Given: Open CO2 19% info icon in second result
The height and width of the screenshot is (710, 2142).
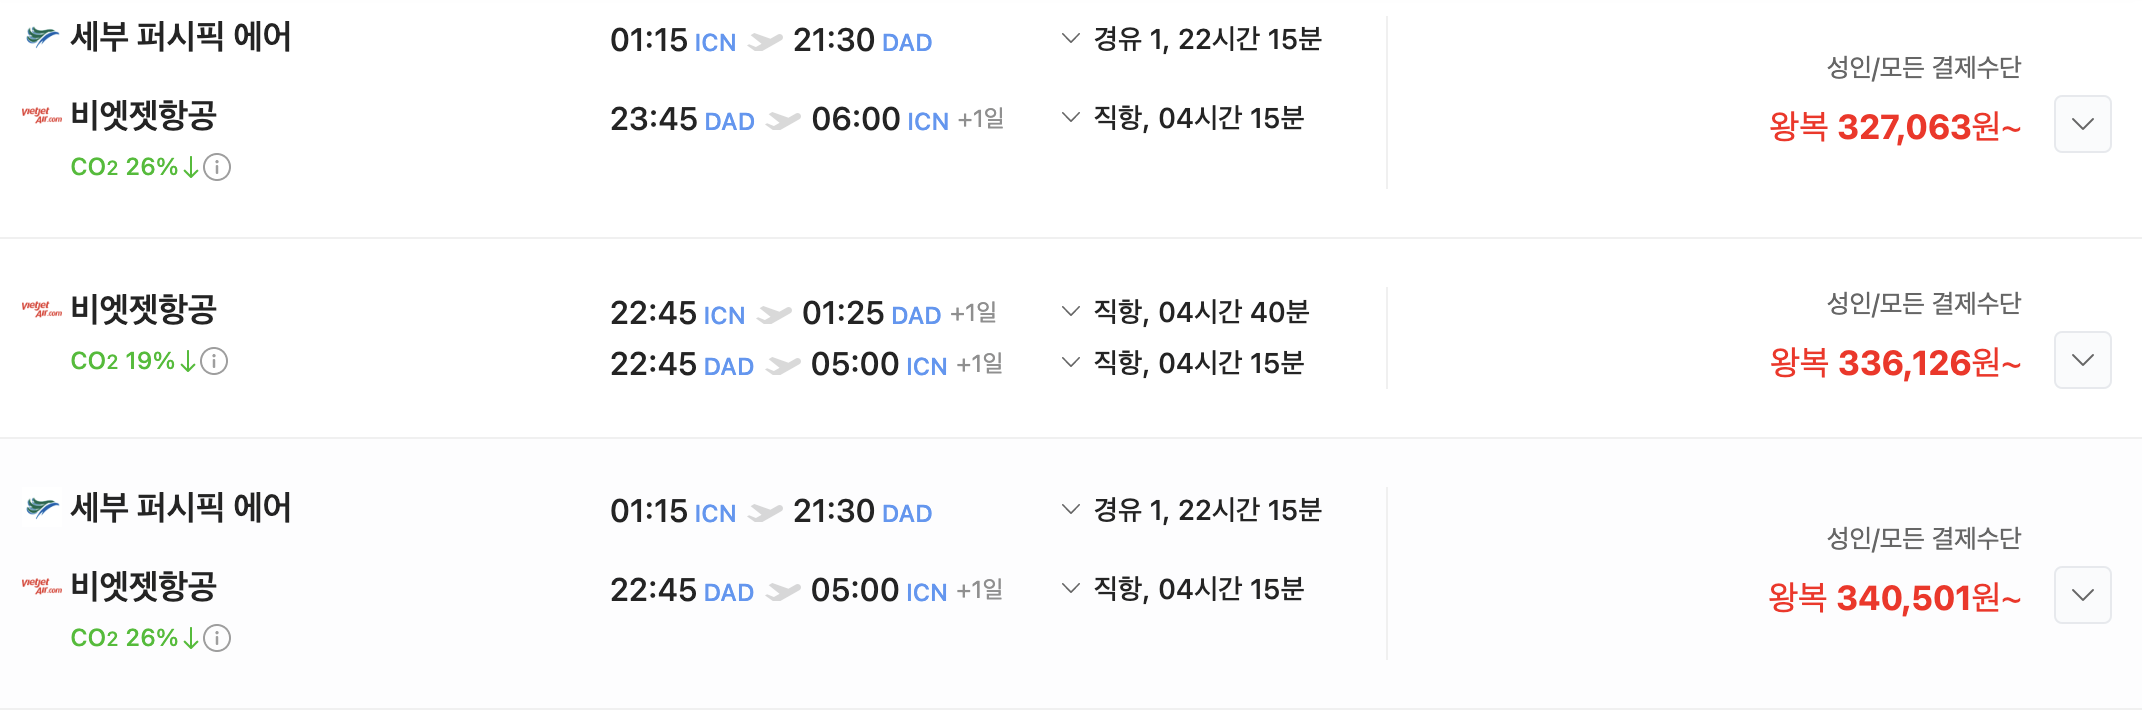Looking at the screenshot, I should 214,361.
